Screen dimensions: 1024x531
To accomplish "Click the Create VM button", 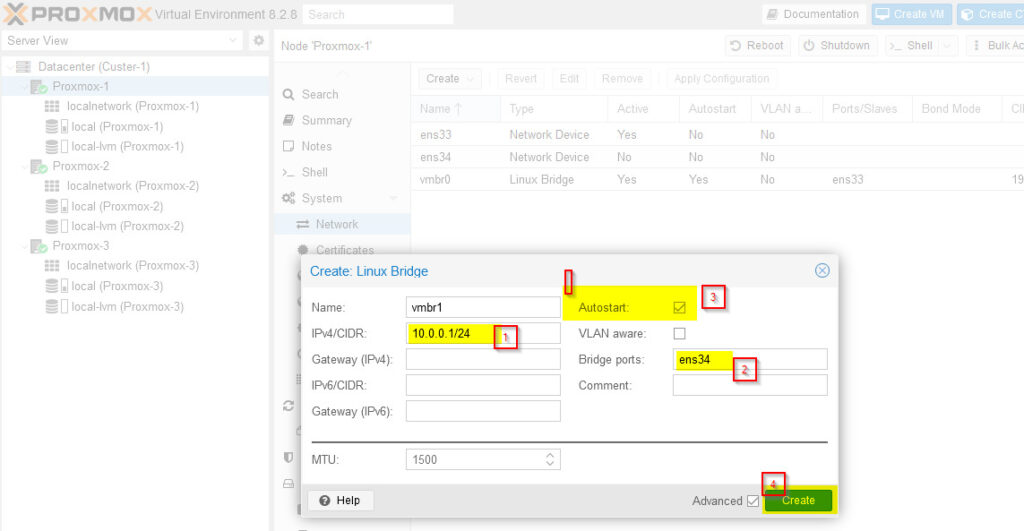I will [x=911, y=14].
